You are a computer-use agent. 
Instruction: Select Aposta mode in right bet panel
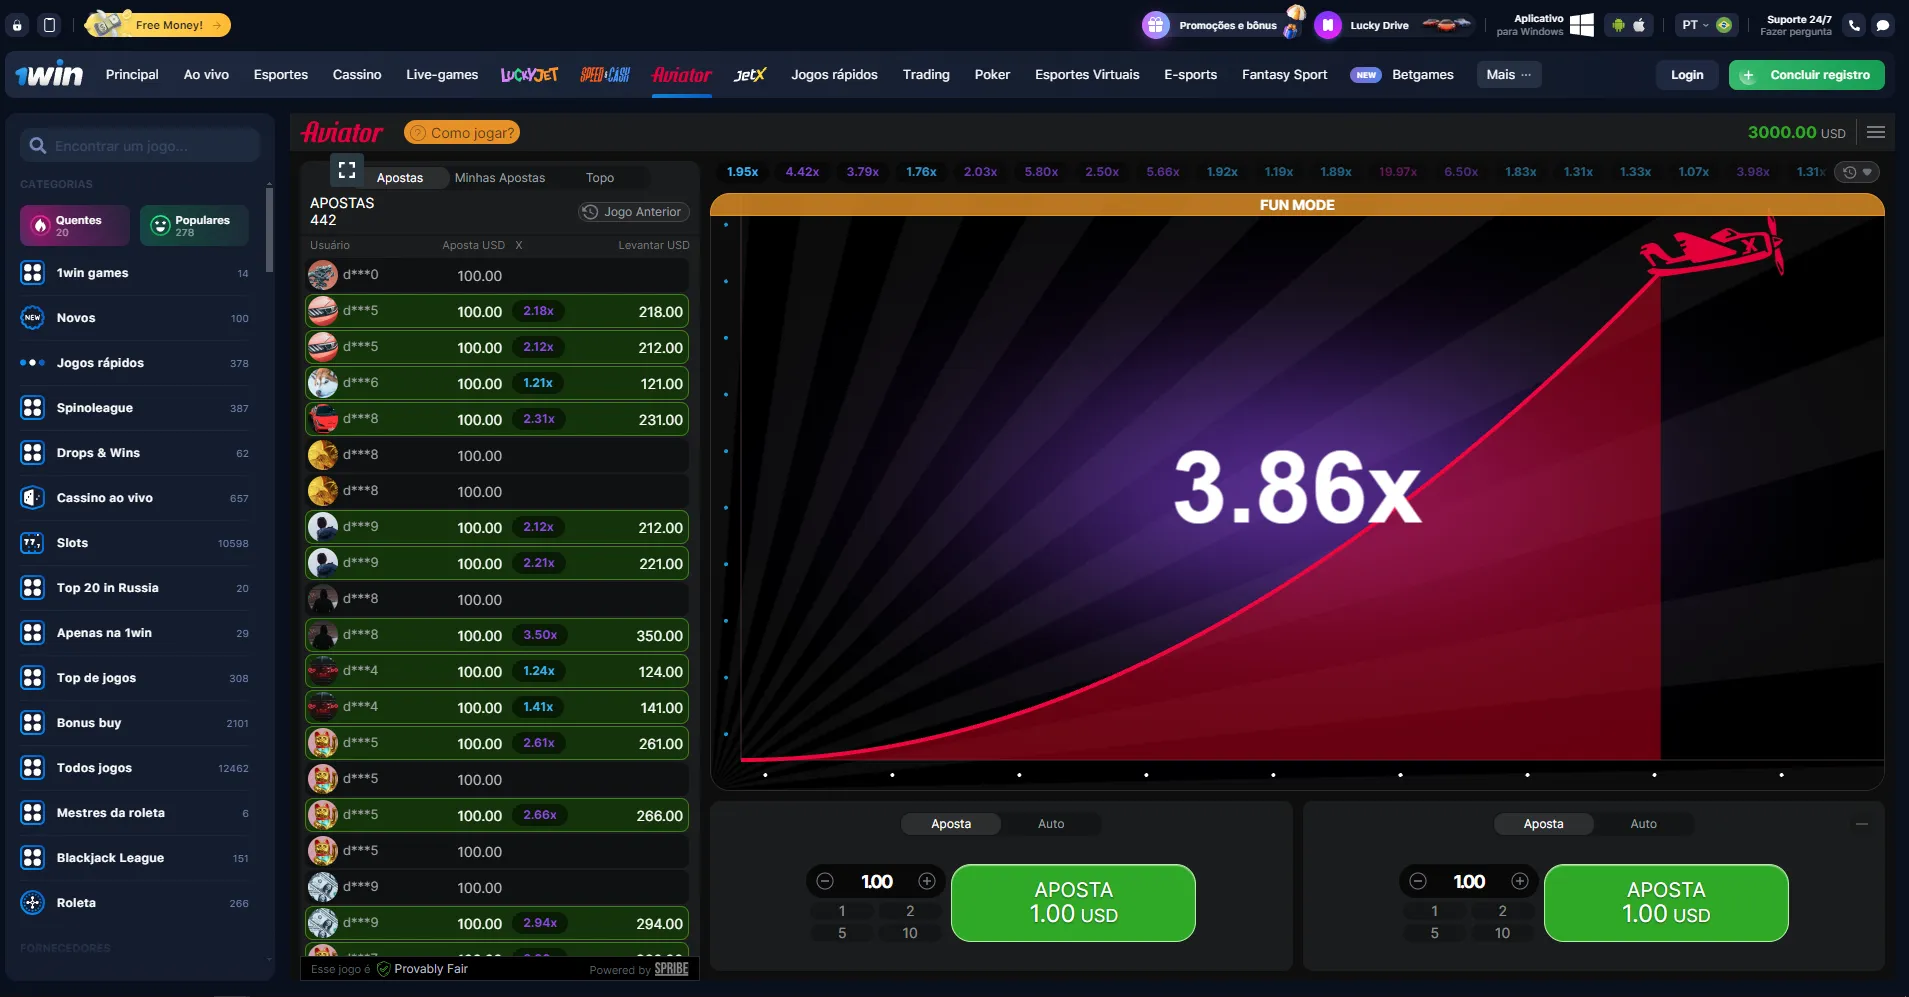pos(1543,824)
